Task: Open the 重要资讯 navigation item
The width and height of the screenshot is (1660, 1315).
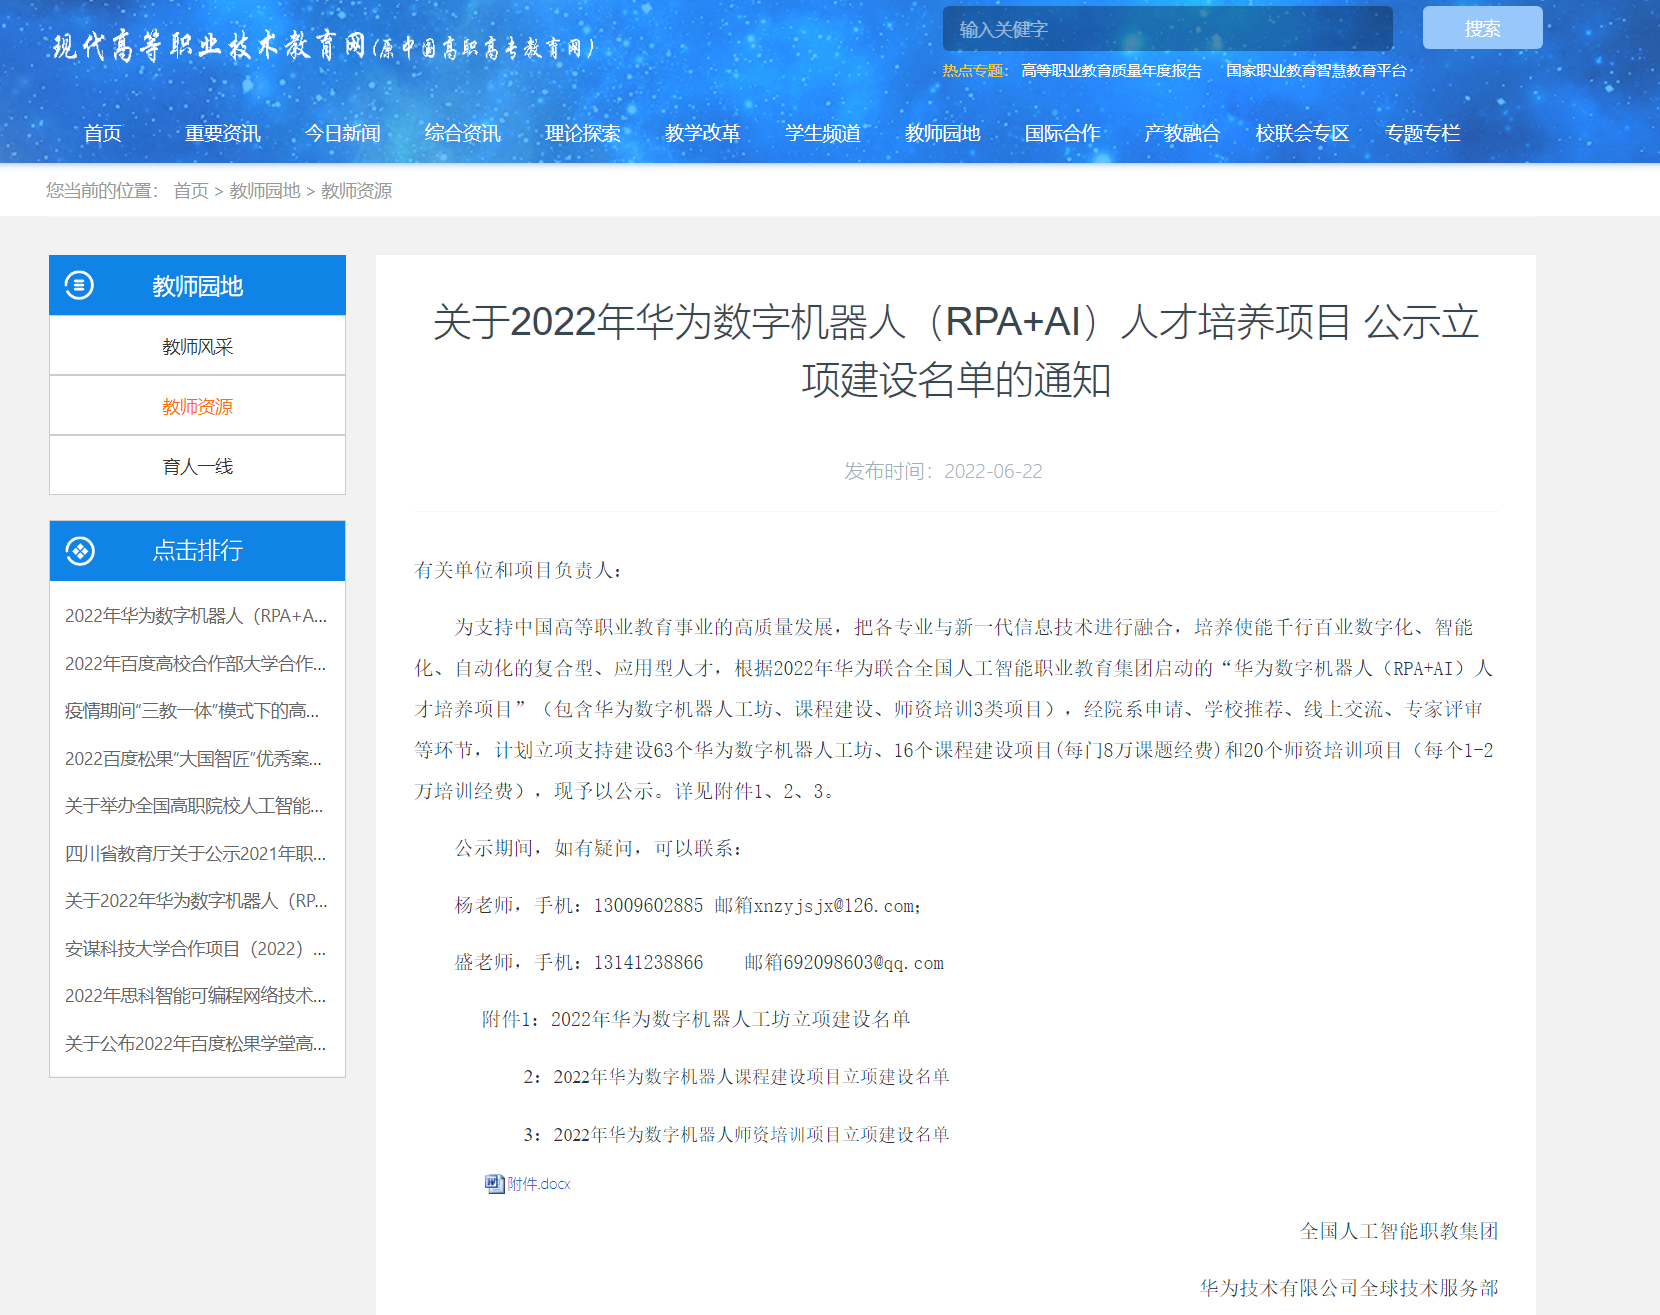Action: (223, 133)
